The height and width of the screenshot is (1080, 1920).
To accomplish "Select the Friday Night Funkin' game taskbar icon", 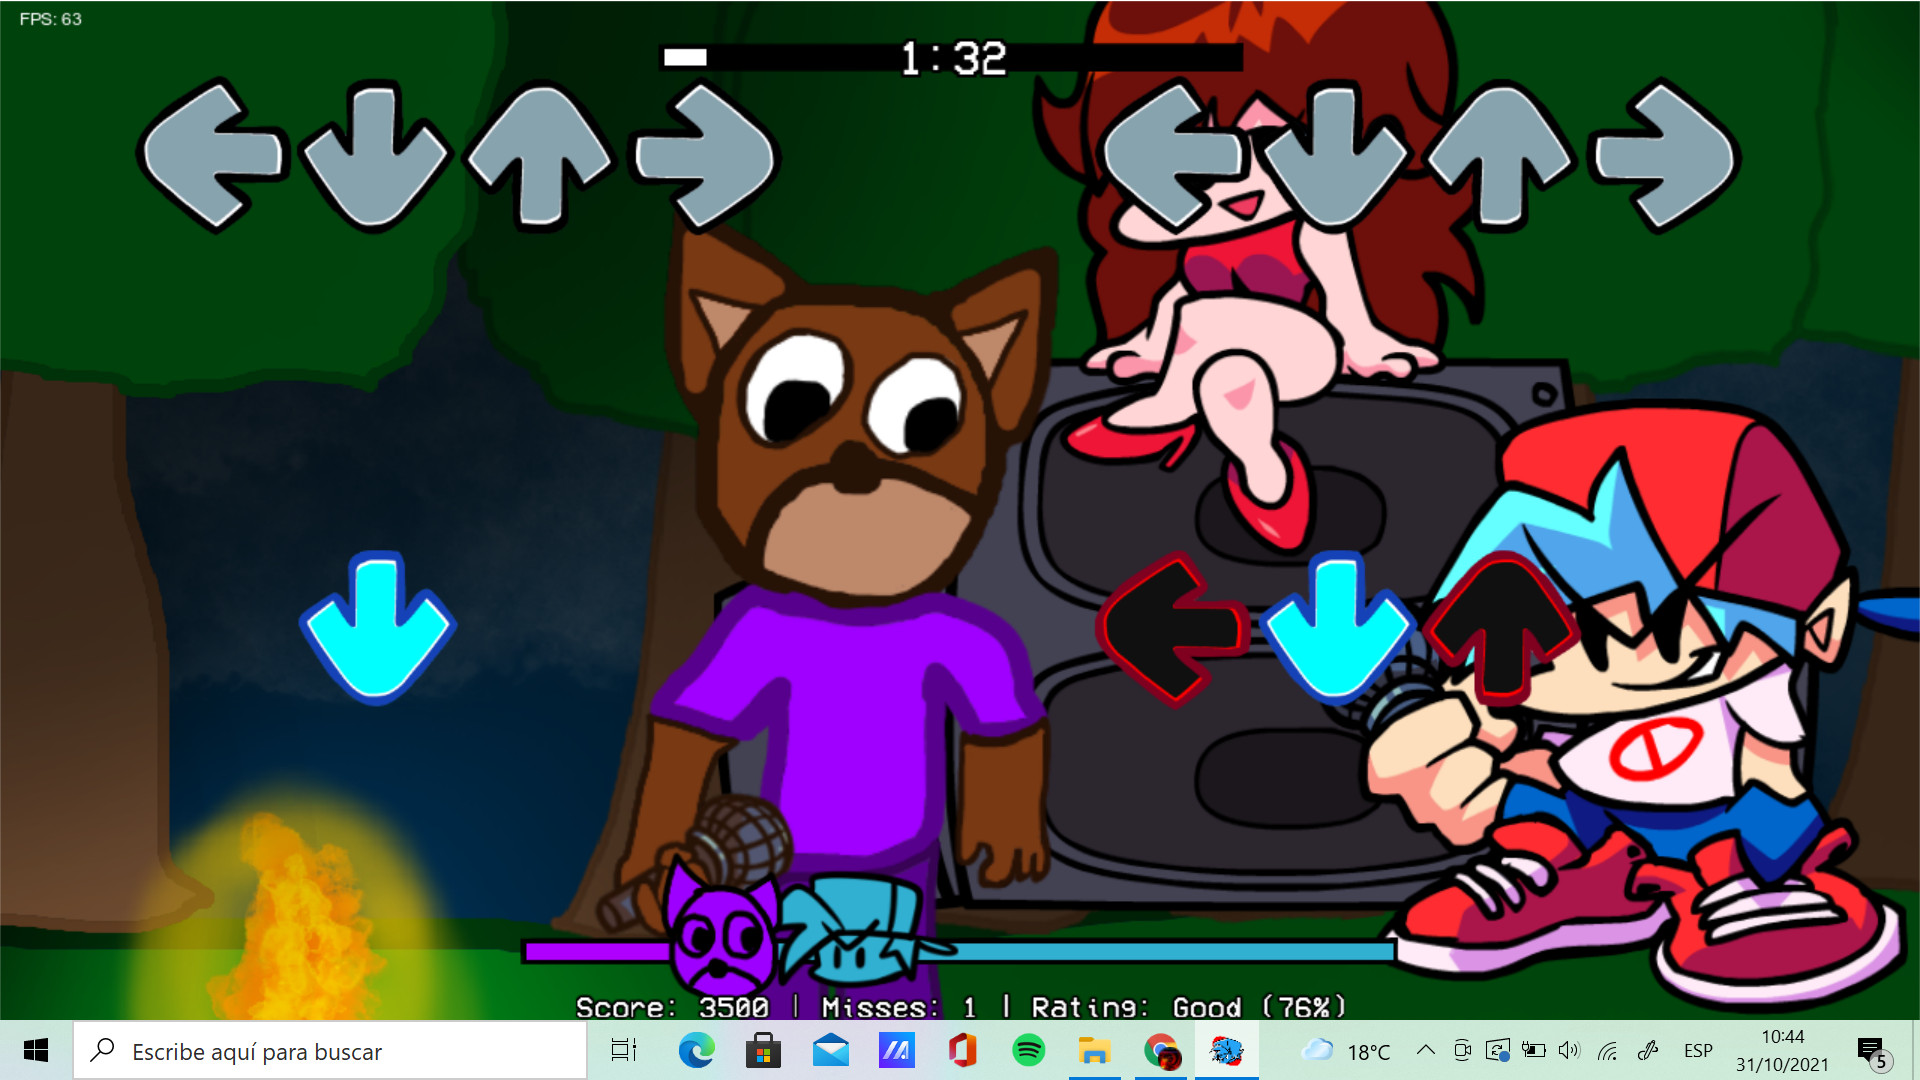I will [x=1227, y=1051].
